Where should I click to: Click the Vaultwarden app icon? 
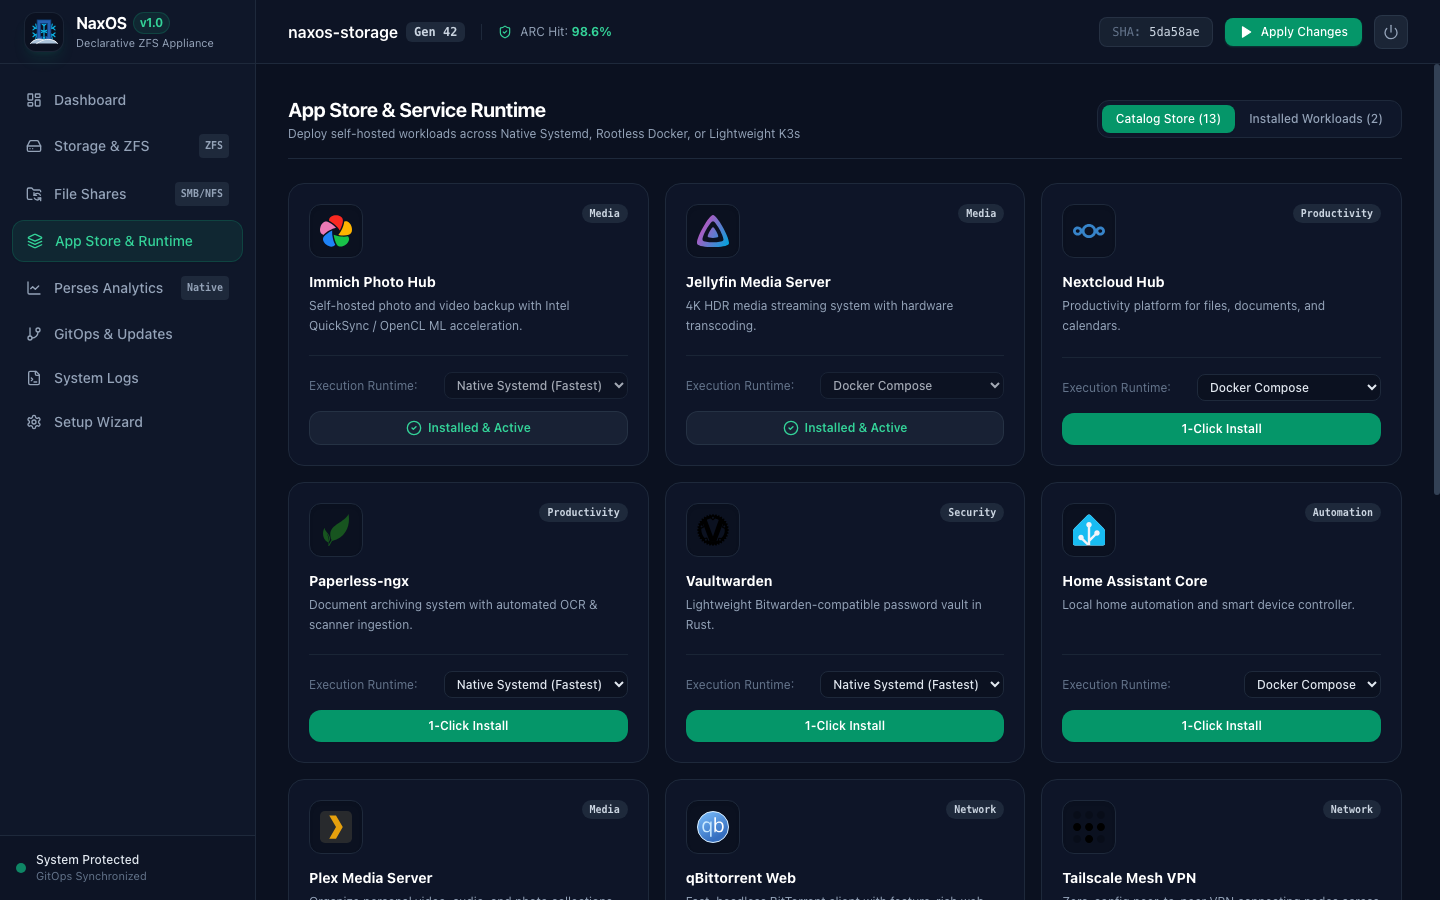[x=713, y=530]
